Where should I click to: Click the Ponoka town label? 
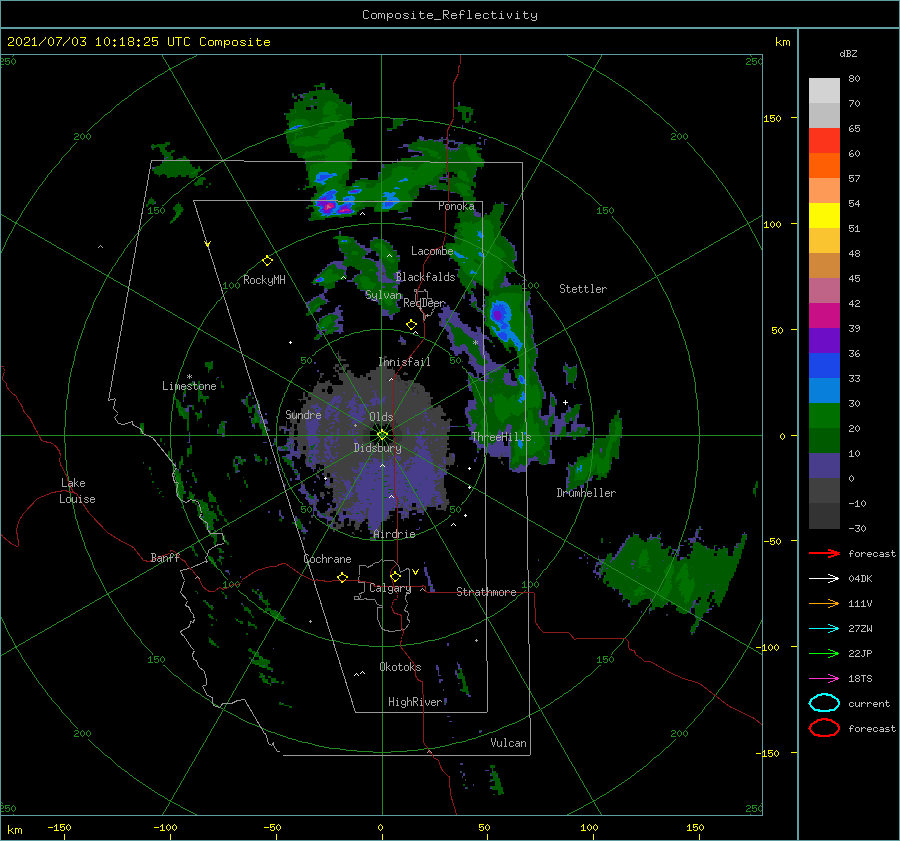tap(456, 206)
